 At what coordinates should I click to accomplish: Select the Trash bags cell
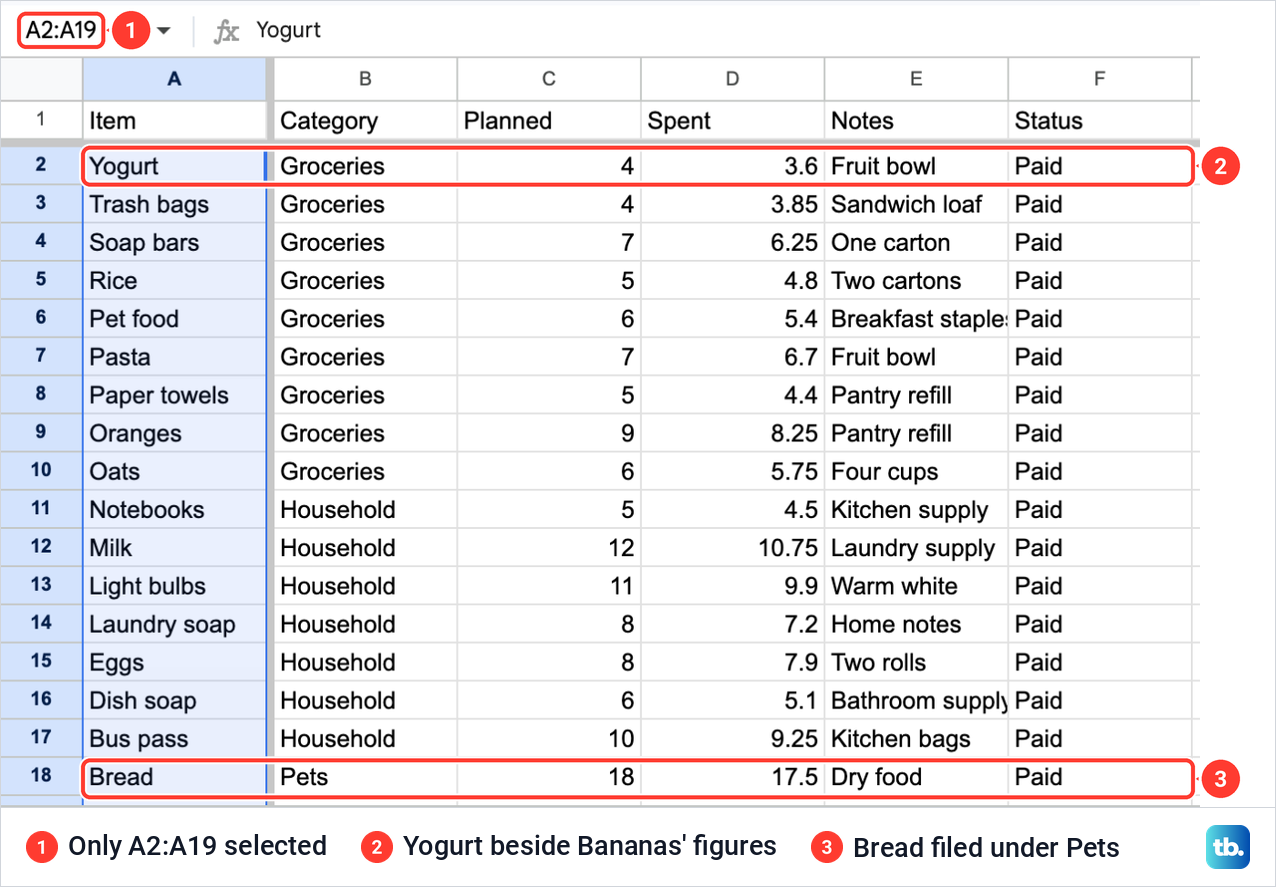175,204
